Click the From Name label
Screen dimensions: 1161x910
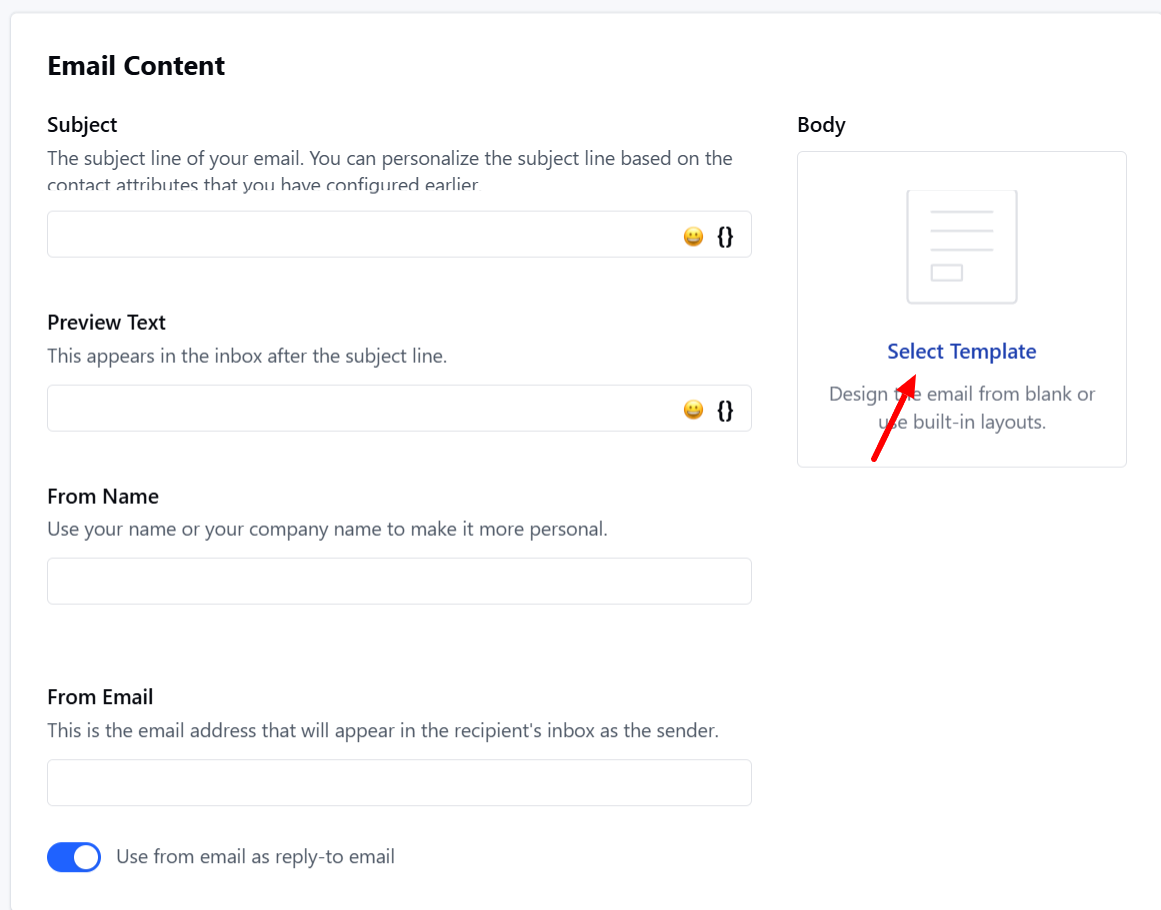(103, 496)
